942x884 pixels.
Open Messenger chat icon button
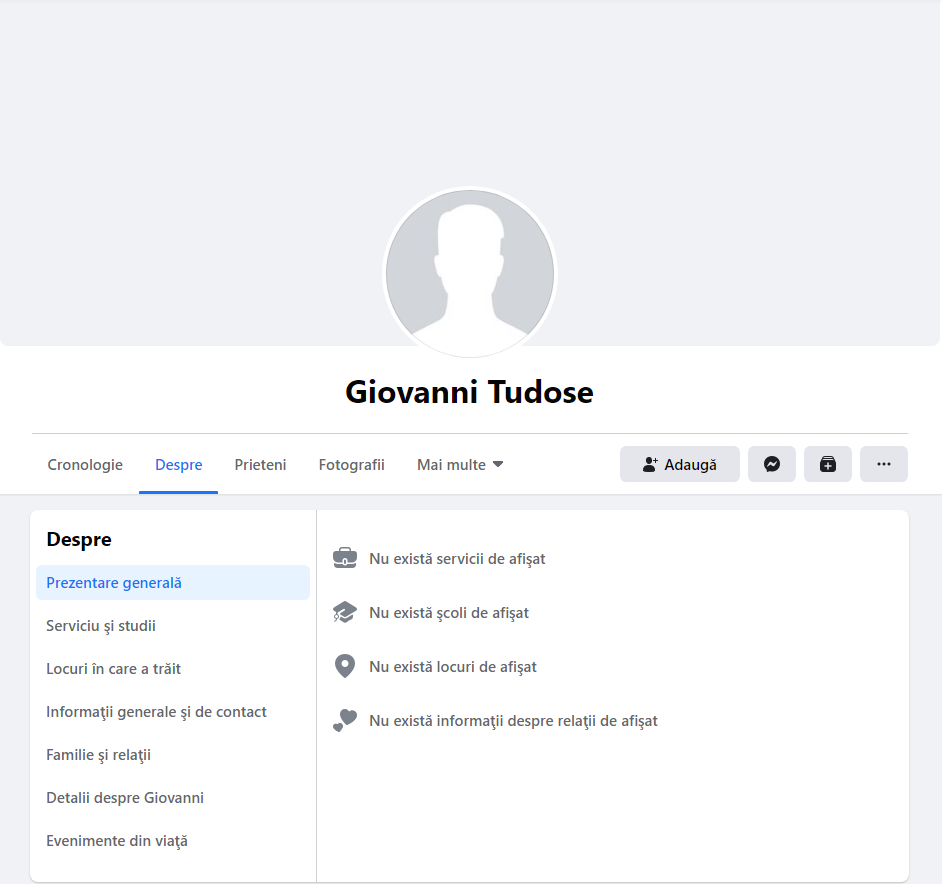tap(771, 464)
